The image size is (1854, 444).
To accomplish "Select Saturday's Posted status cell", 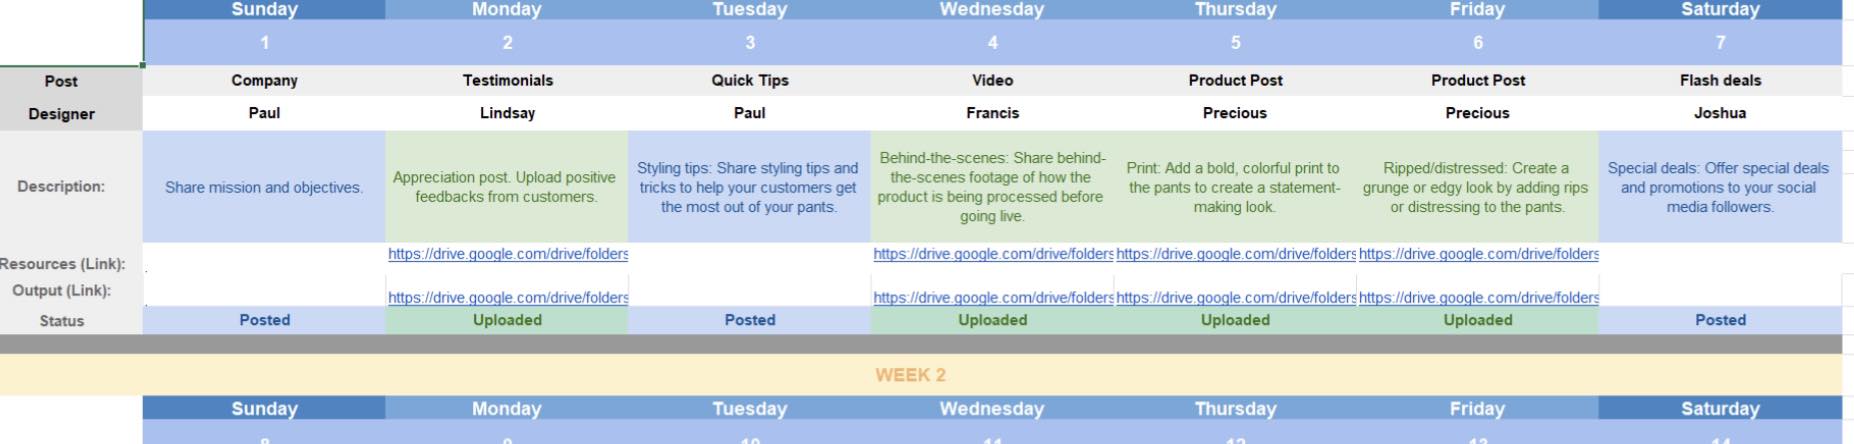I will click(x=1720, y=320).
